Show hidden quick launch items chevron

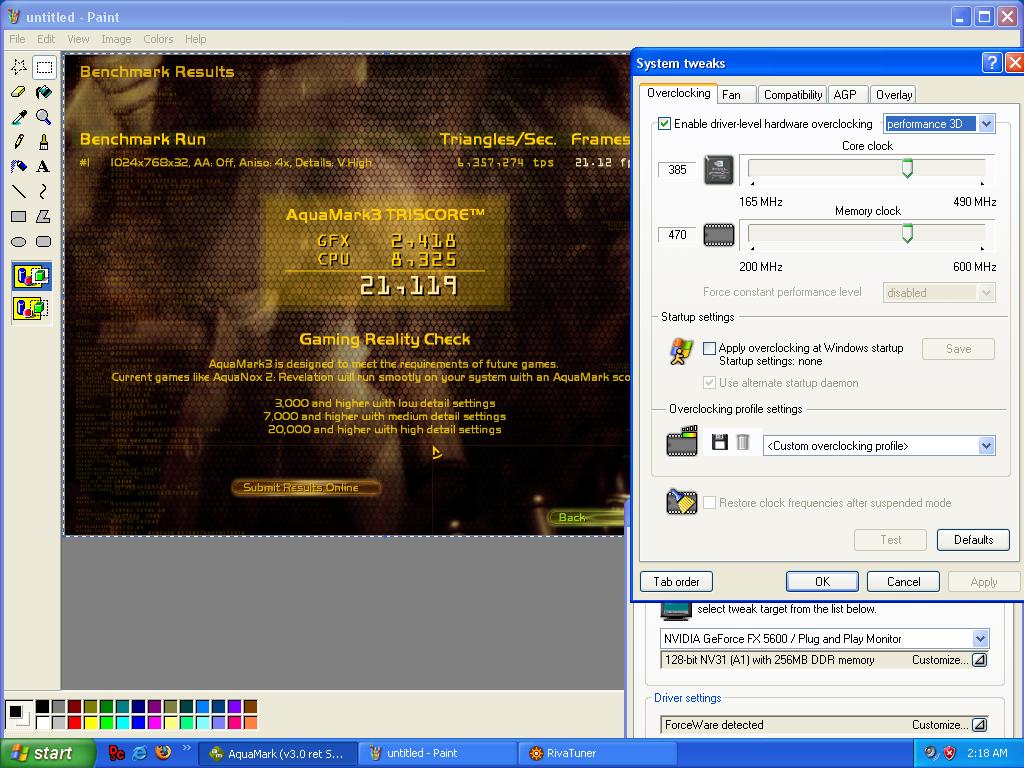tap(186, 748)
